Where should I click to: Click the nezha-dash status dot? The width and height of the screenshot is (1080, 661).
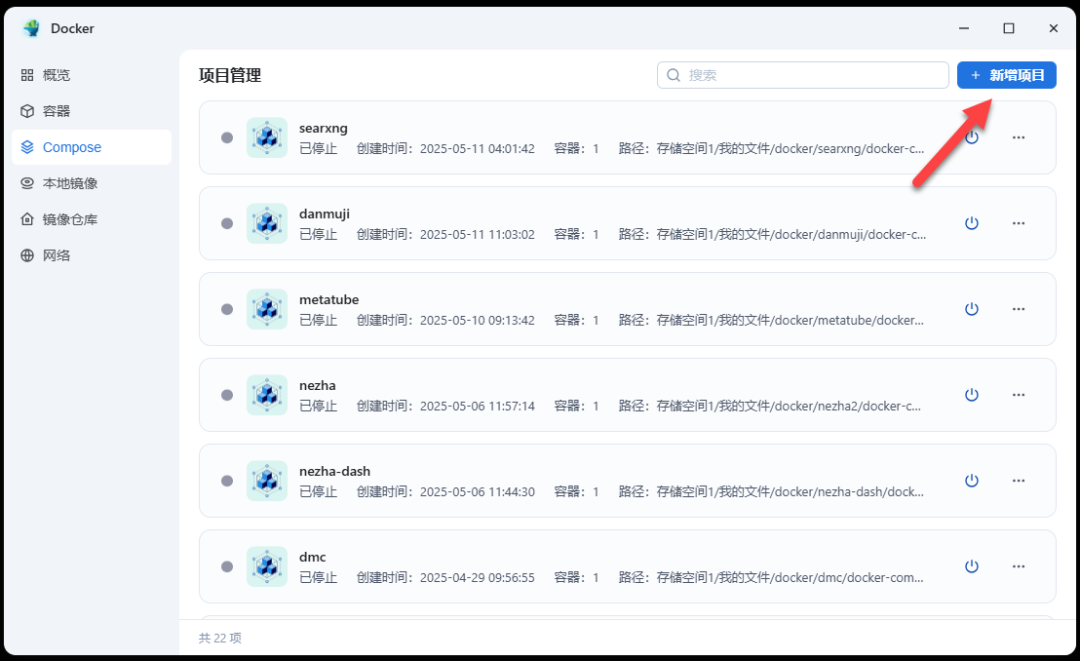[x=227, y=481]
